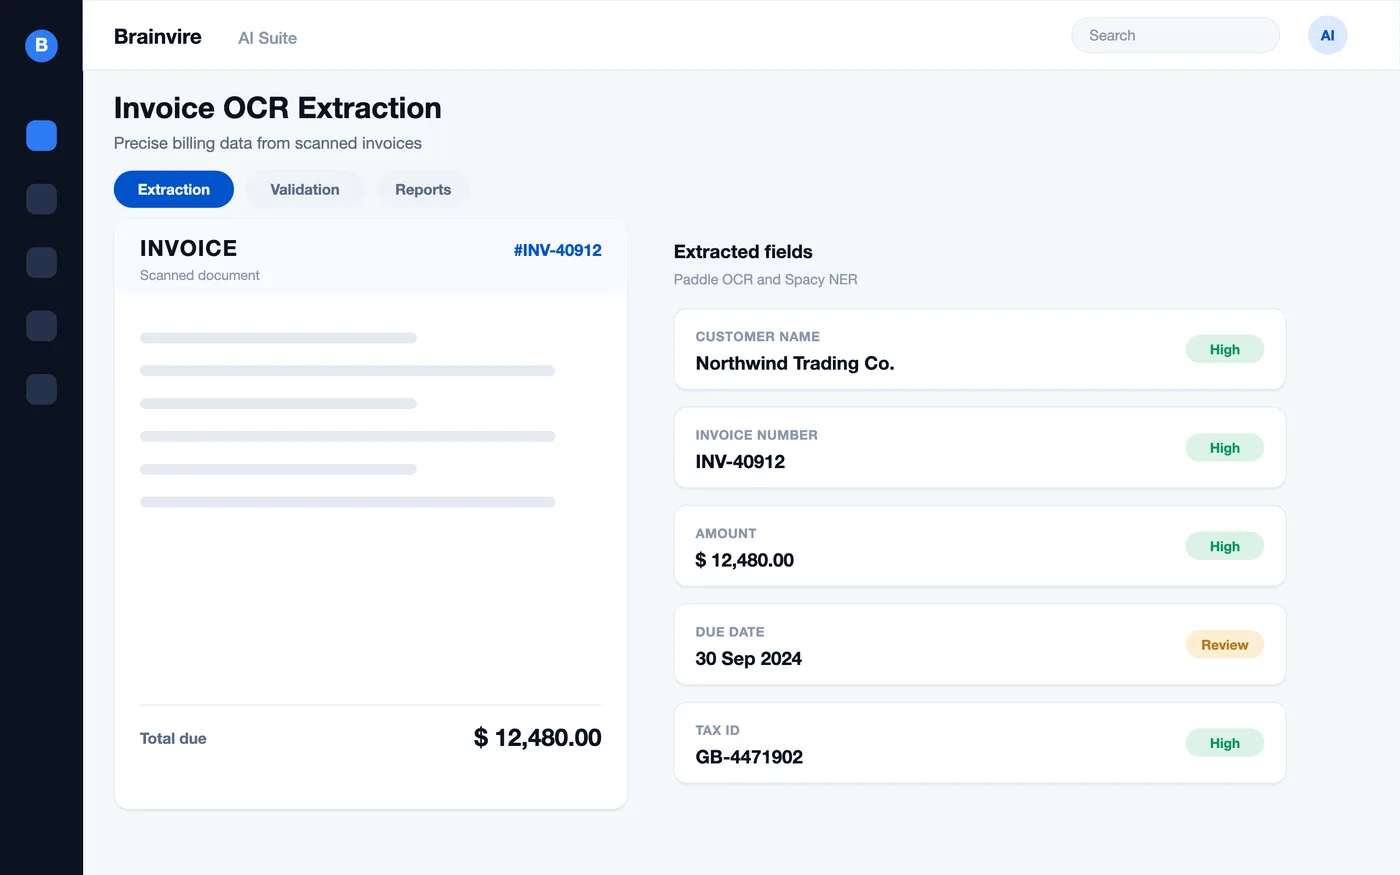Click Review badge on Due Date
The height and width of the screenshot is (875, 1400).
(x=1225, y=645)
